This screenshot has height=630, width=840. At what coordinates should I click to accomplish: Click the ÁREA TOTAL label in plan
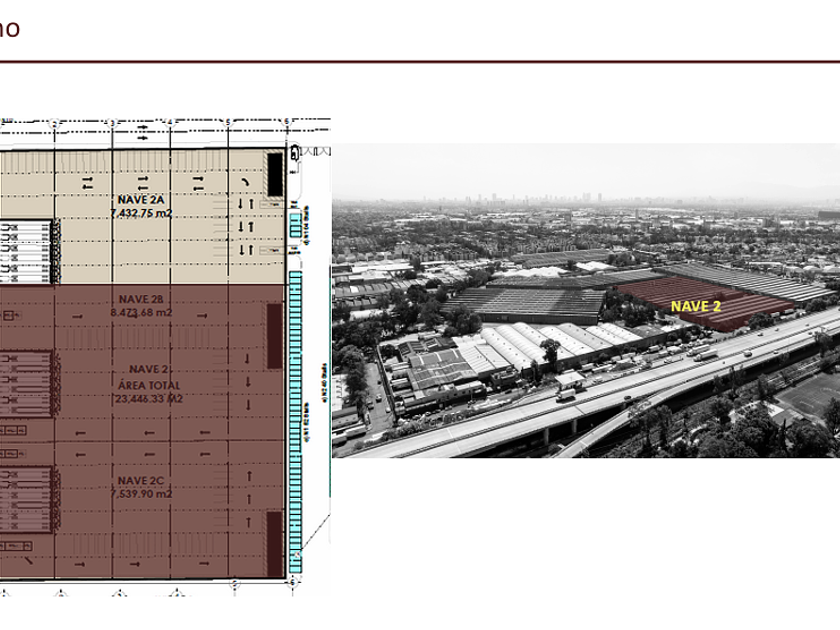pos(141,383)
